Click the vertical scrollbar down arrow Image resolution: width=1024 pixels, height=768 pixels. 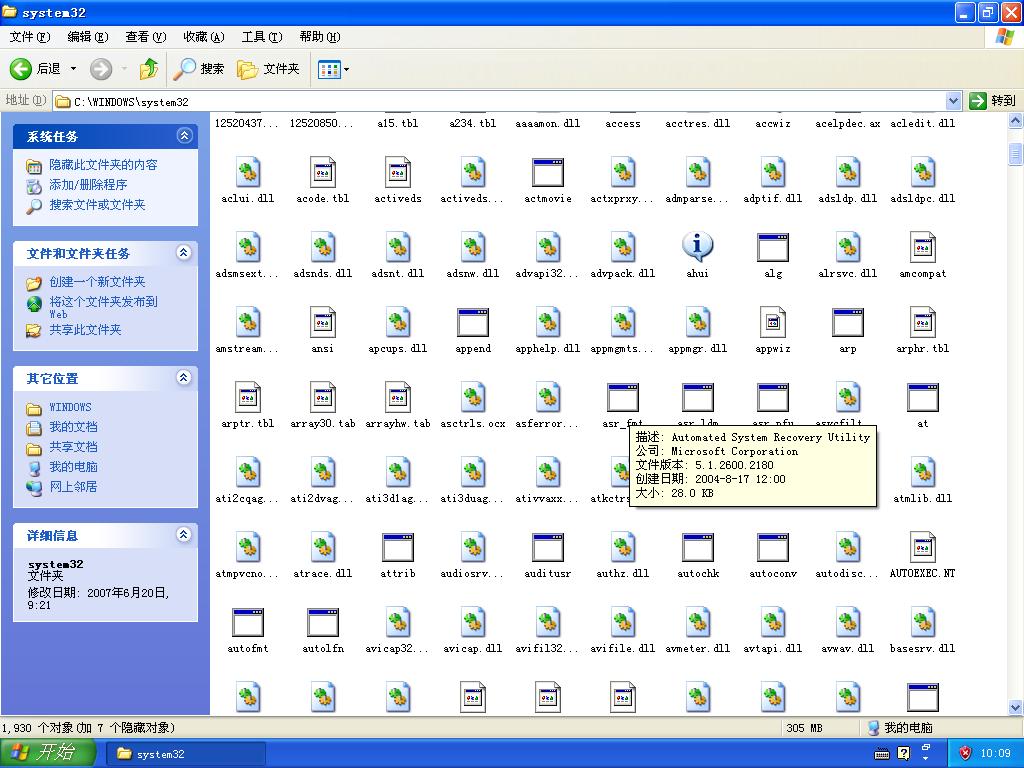click(1015, 707)
